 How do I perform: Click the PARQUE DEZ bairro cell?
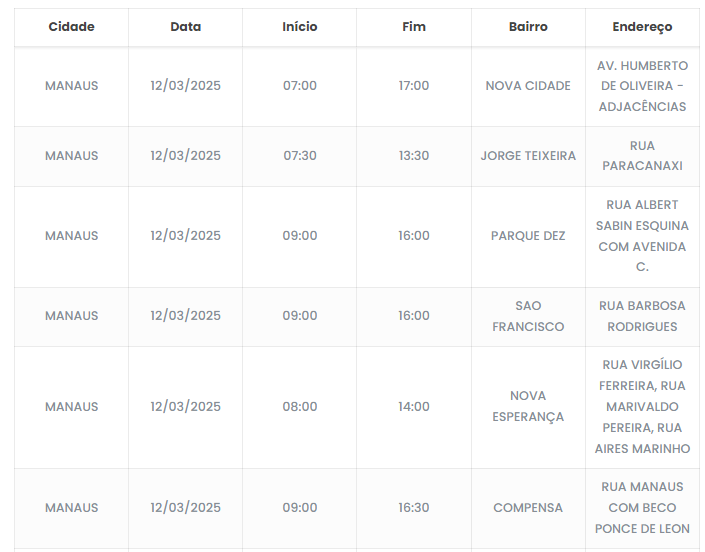528,236
